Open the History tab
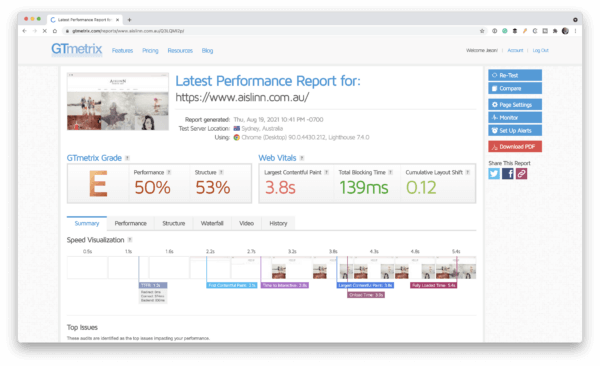 (278, 223)
